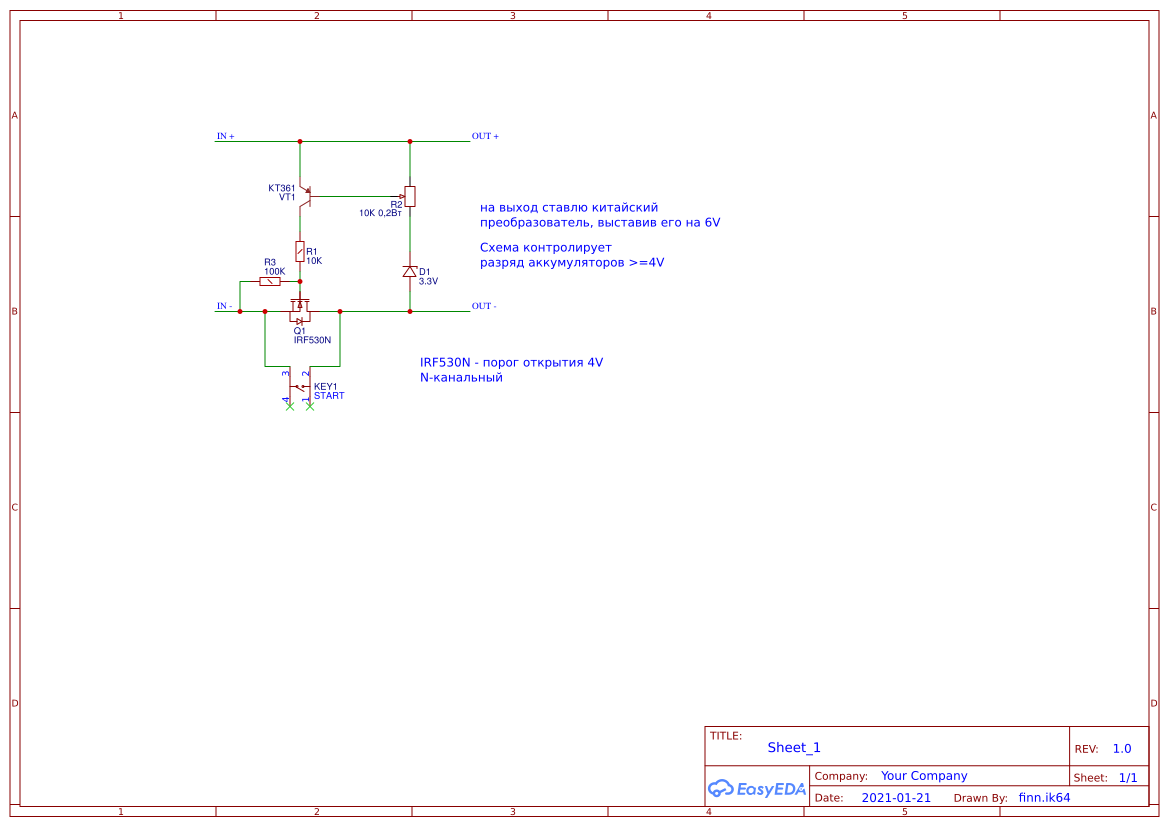Select the OUT+ net flag

(x=484, y=136)
